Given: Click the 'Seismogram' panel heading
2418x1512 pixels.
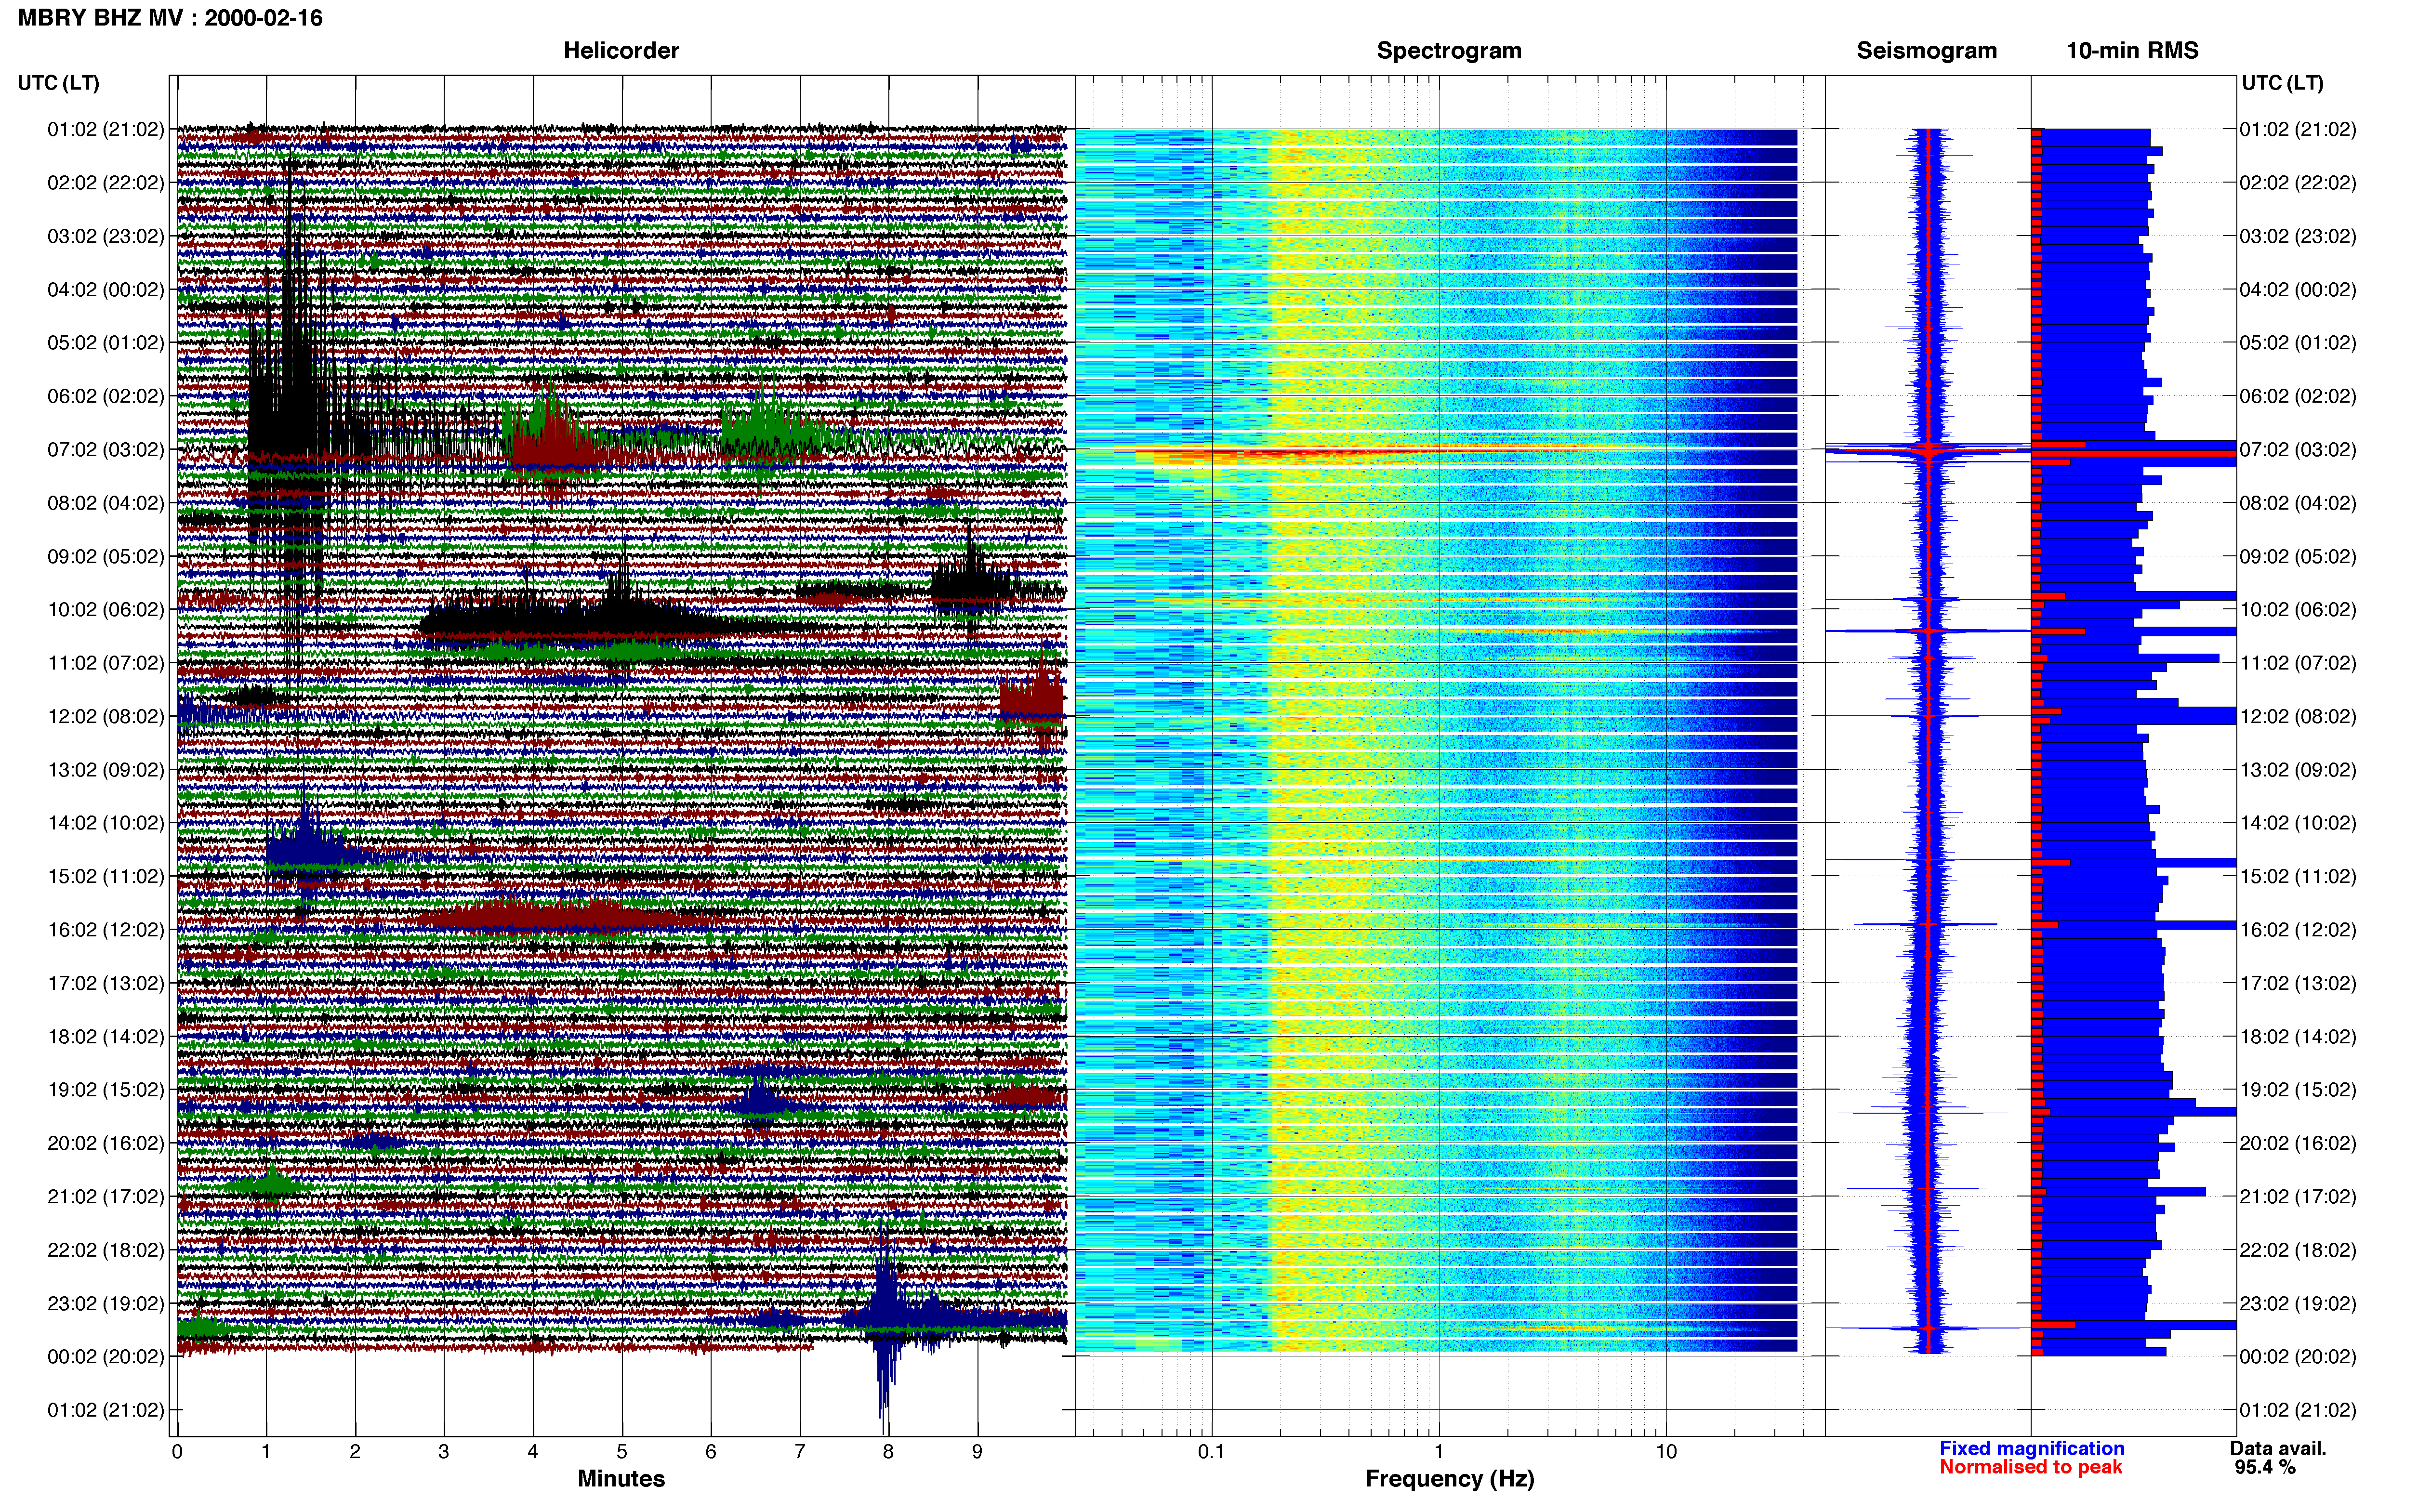Looking at the screenshot, I should click(1926, 51).
